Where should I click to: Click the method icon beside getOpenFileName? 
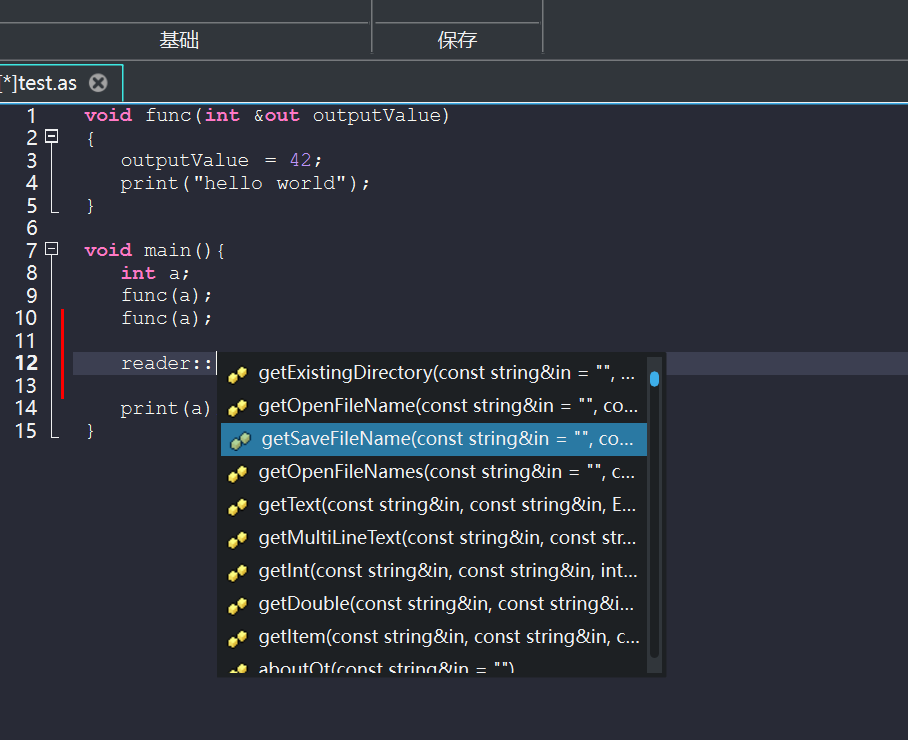[x=237, y=408]
